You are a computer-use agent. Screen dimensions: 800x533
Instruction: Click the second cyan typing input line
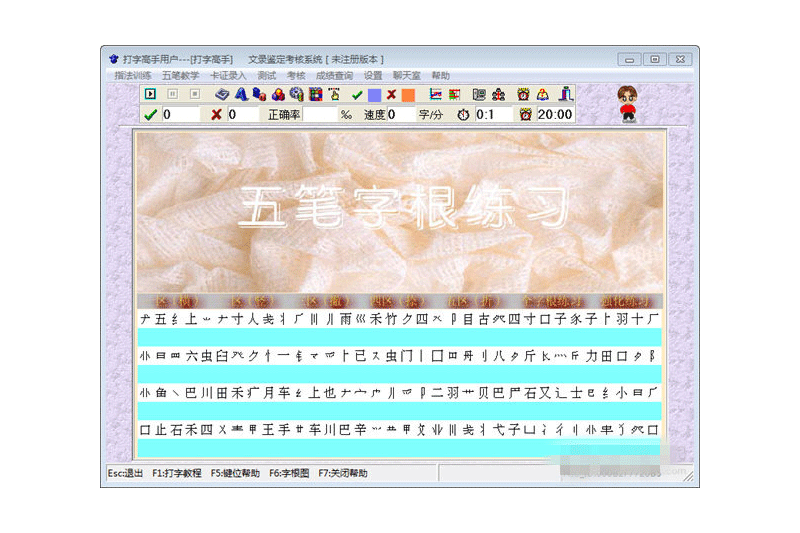coord(399,374)
